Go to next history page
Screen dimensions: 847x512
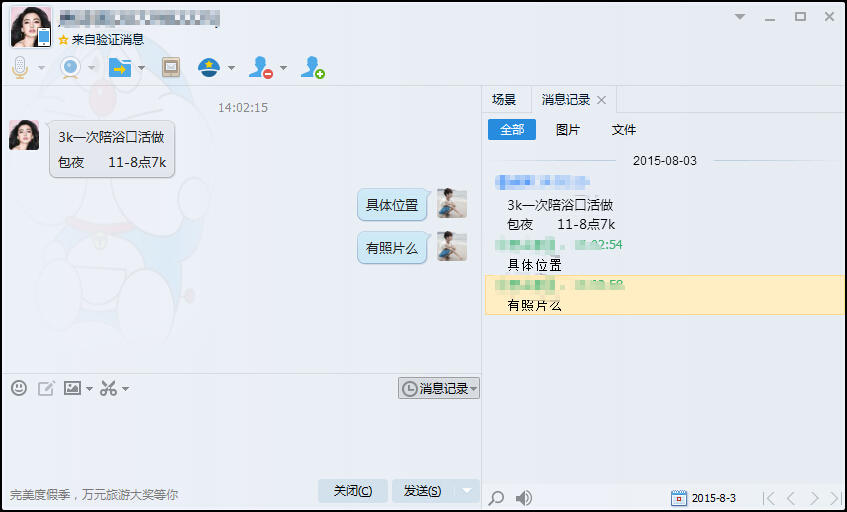point(814,498)
